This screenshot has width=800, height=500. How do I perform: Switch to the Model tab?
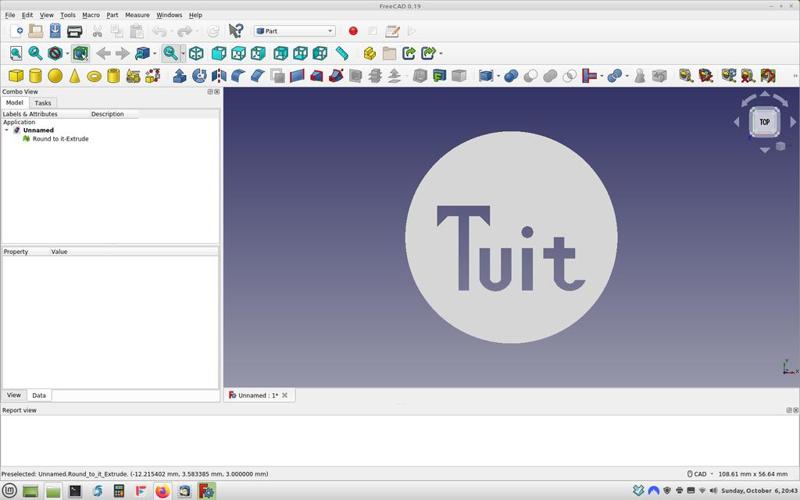click(x=14, y=103)
